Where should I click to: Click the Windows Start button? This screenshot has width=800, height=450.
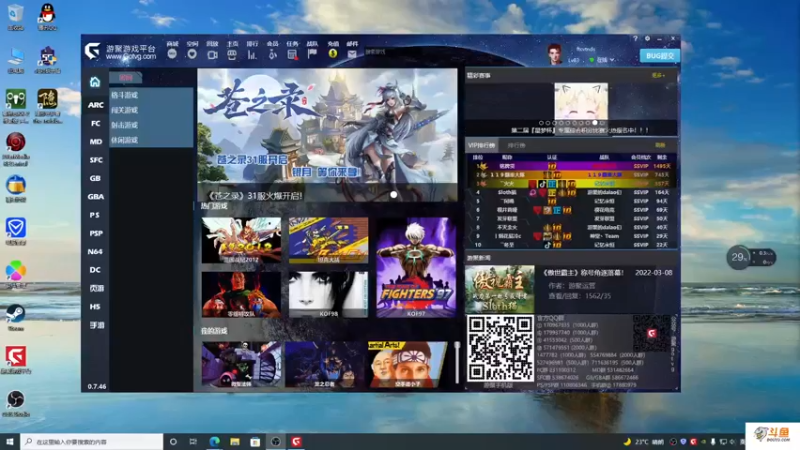[10, 441]
